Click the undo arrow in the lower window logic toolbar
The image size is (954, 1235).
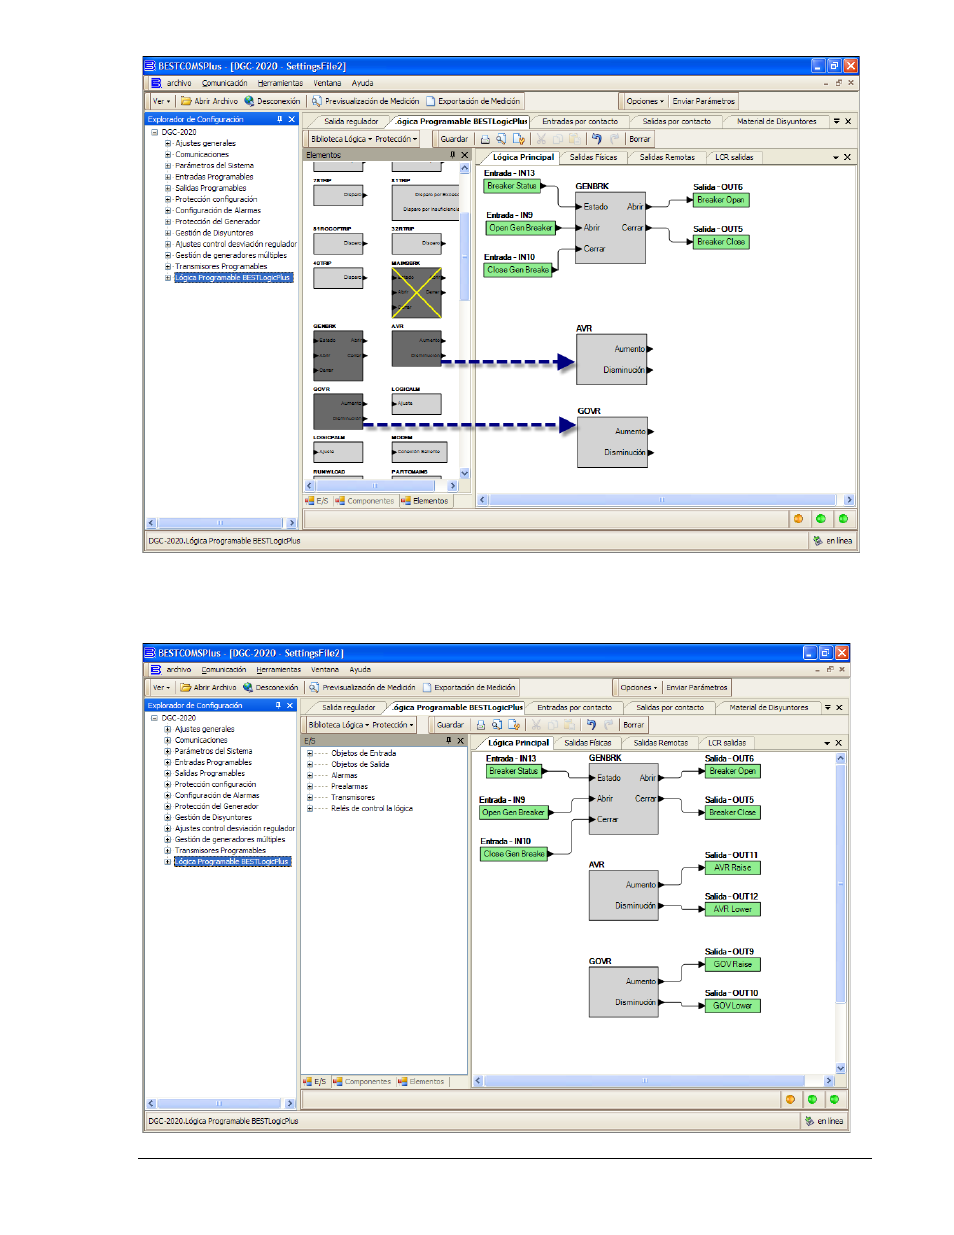pos(591,725)
